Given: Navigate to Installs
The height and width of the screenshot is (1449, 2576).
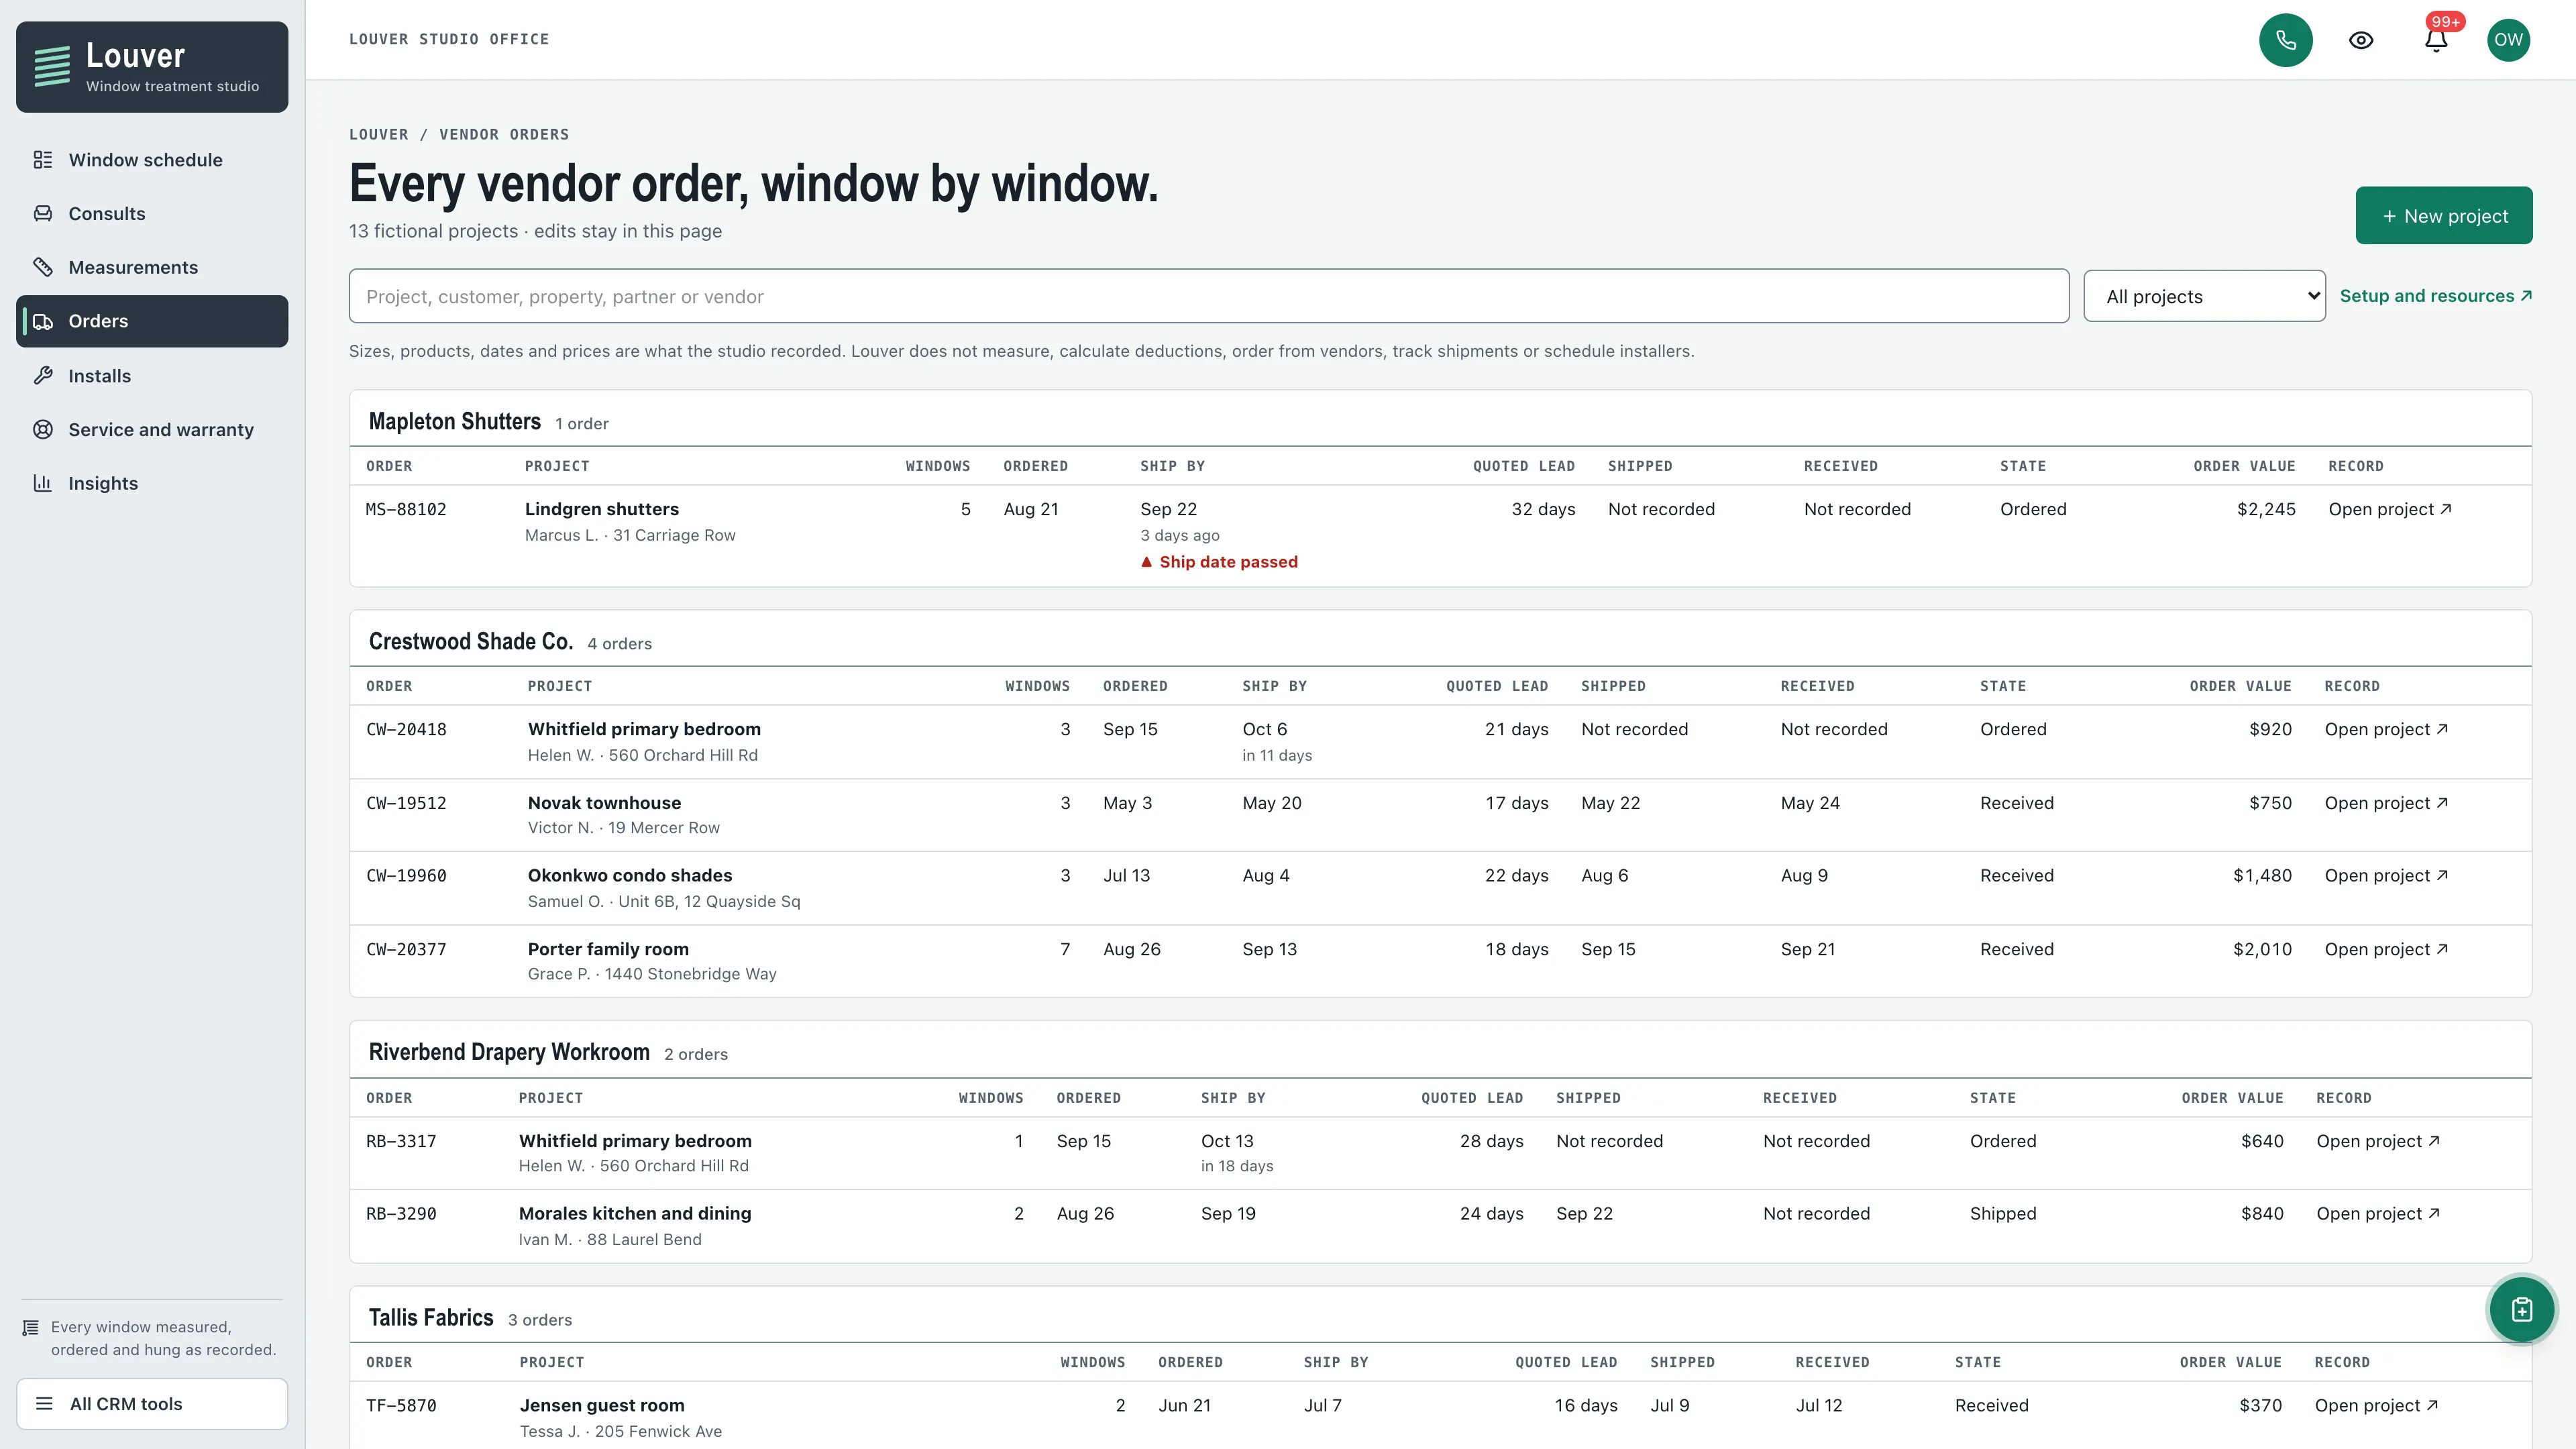Looking at the screenshot, I should click(x=152, y=376).
